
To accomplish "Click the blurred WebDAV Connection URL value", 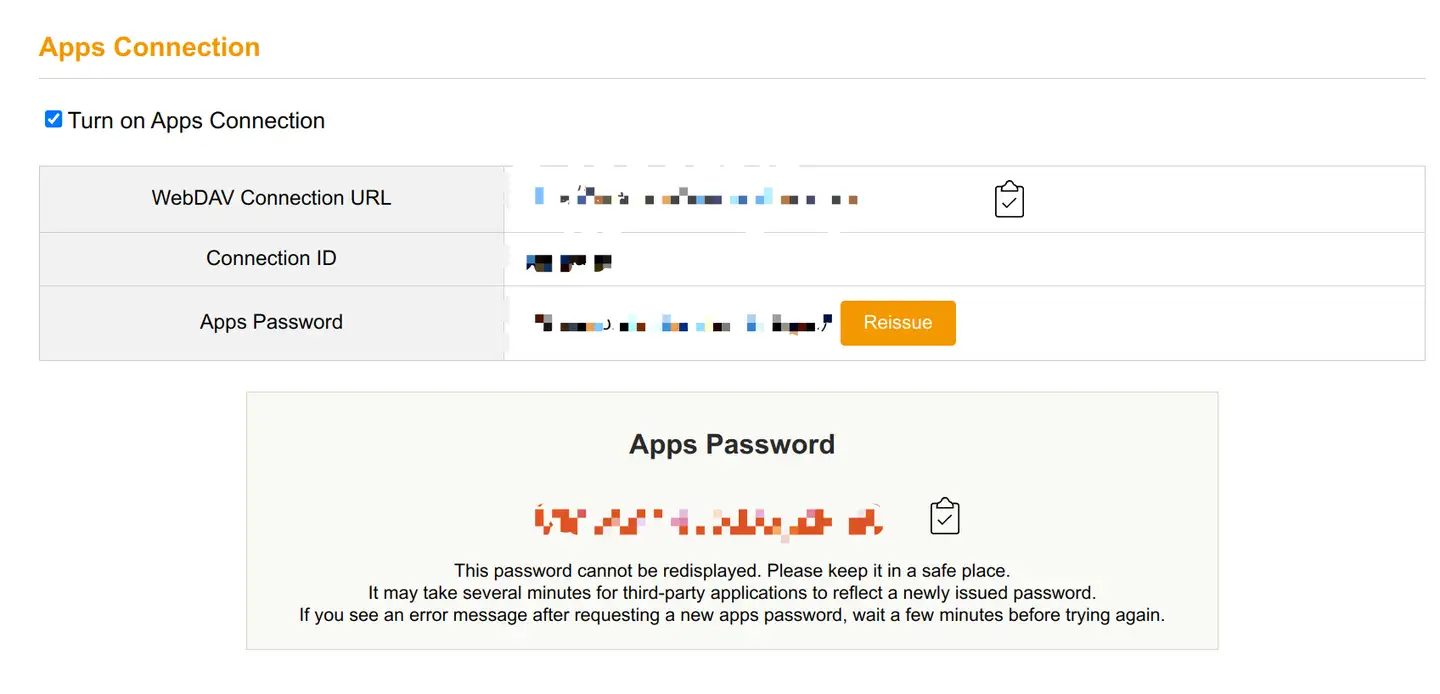I will 696,198.
